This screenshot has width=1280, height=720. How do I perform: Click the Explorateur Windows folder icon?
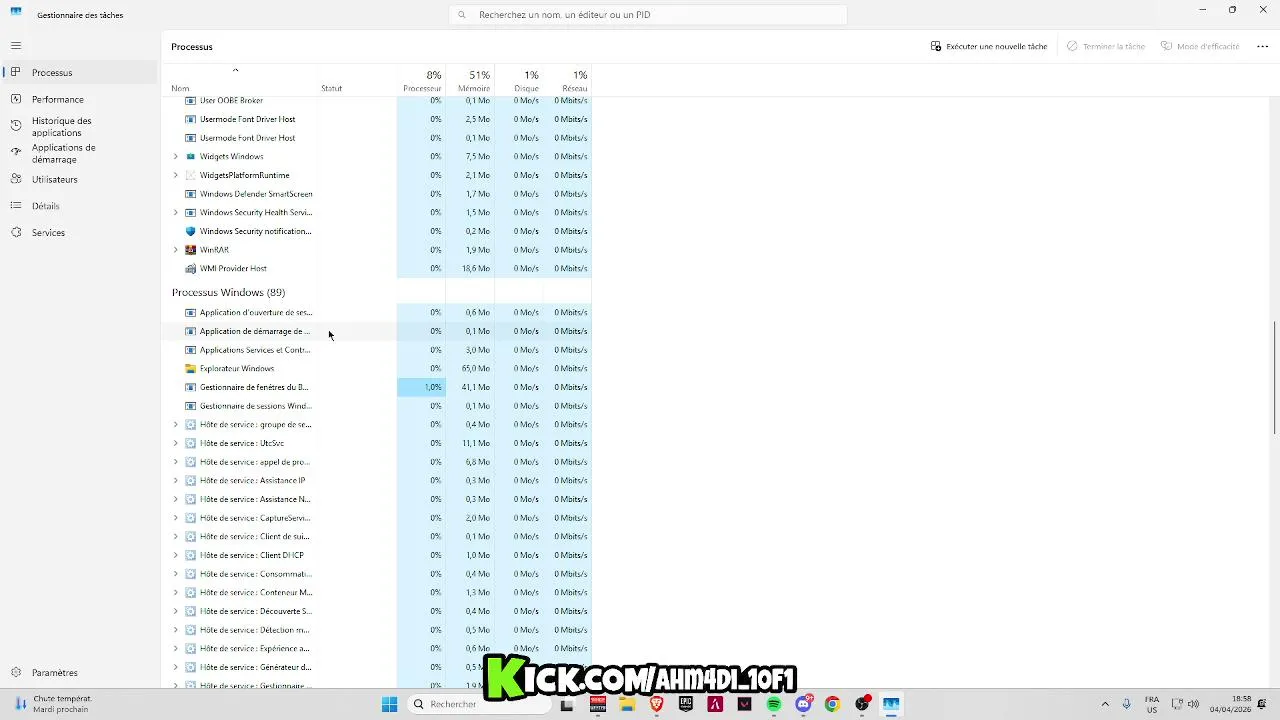191,368
